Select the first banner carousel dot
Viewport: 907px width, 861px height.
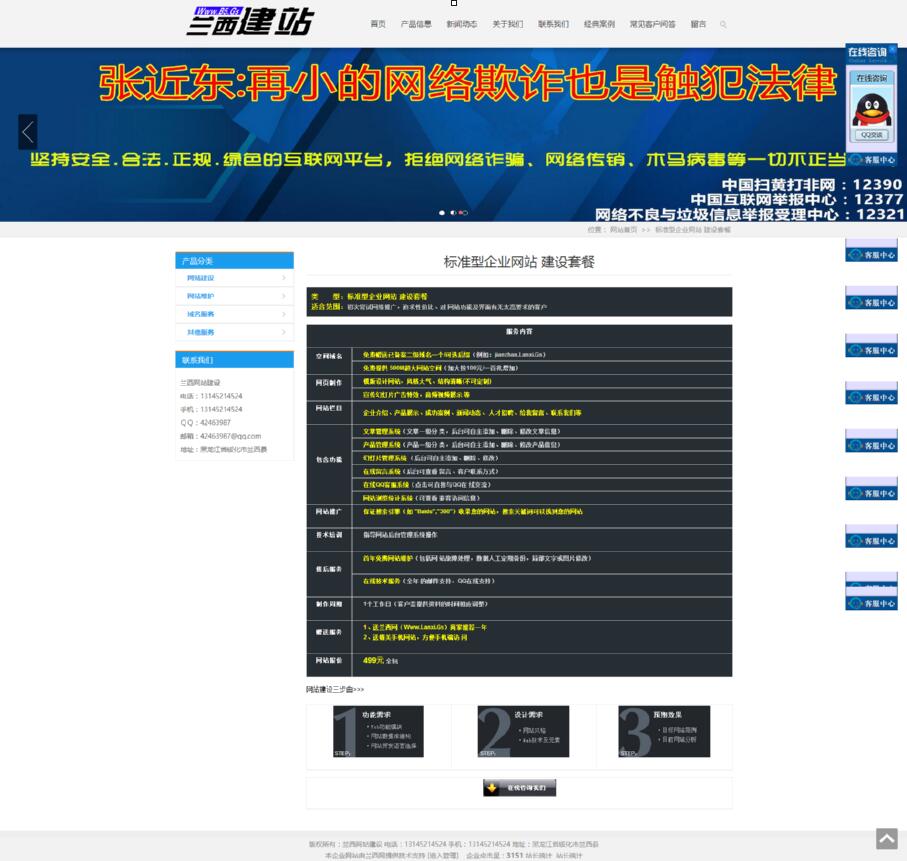(442, 213)
